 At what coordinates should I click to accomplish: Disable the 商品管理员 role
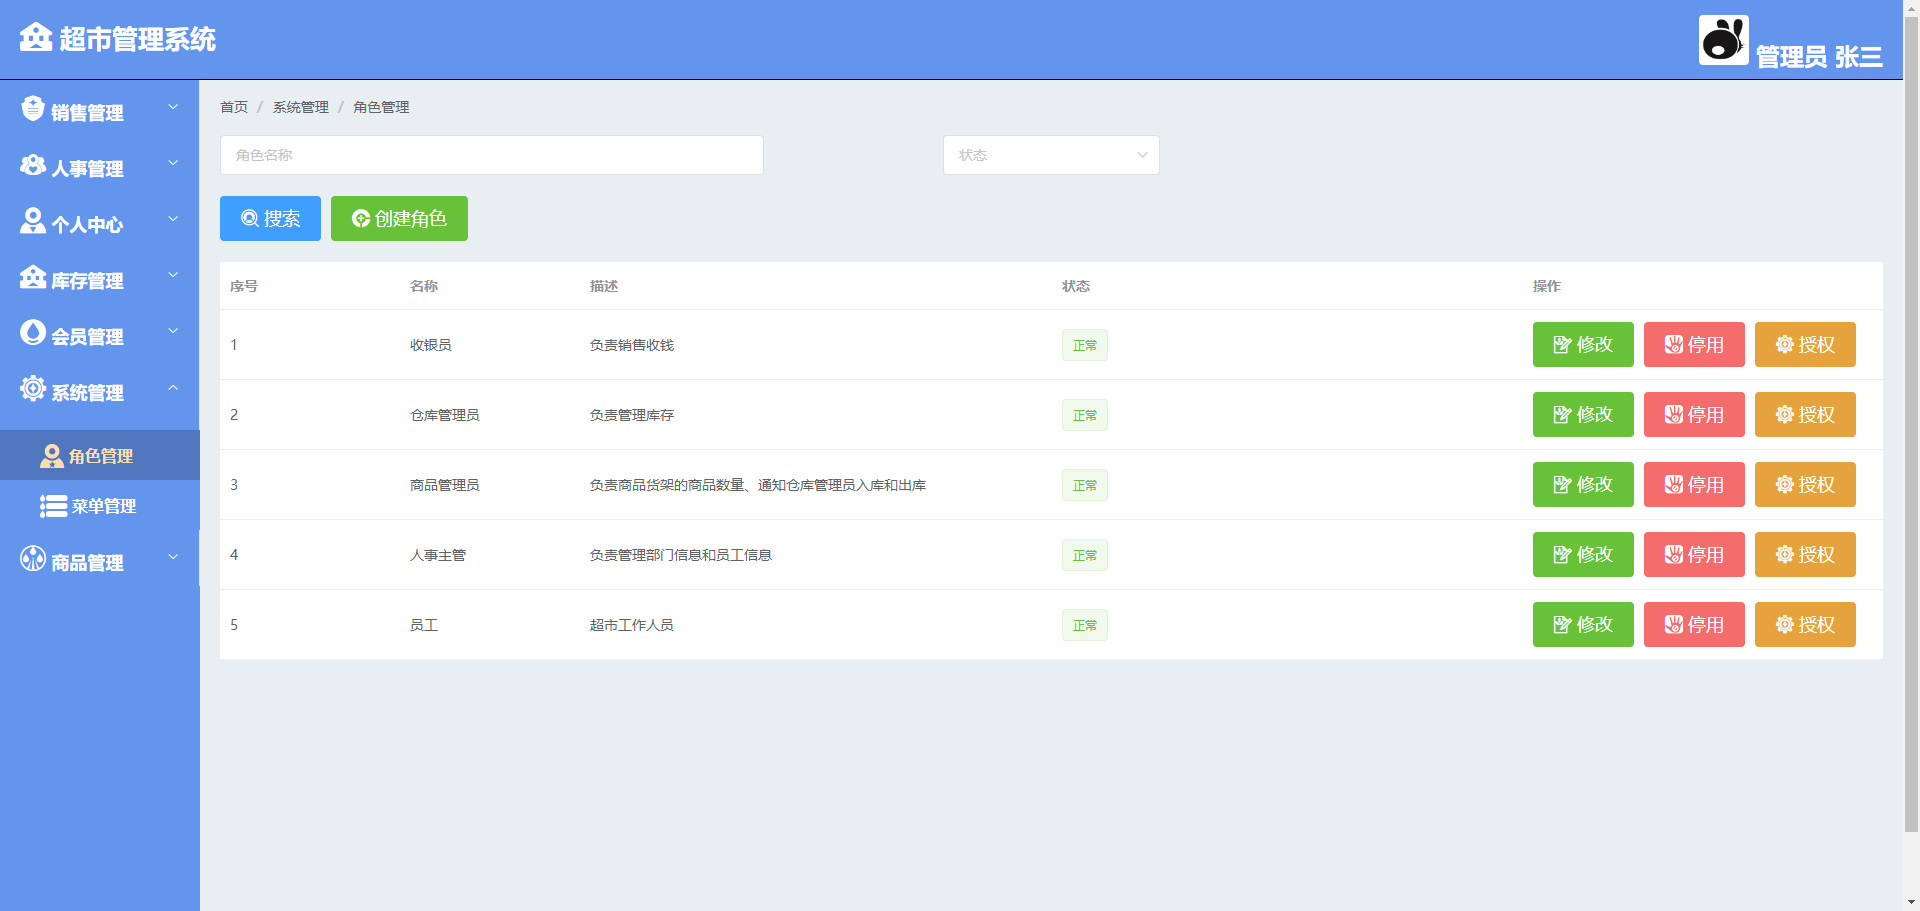click(x=1694, y=484)
